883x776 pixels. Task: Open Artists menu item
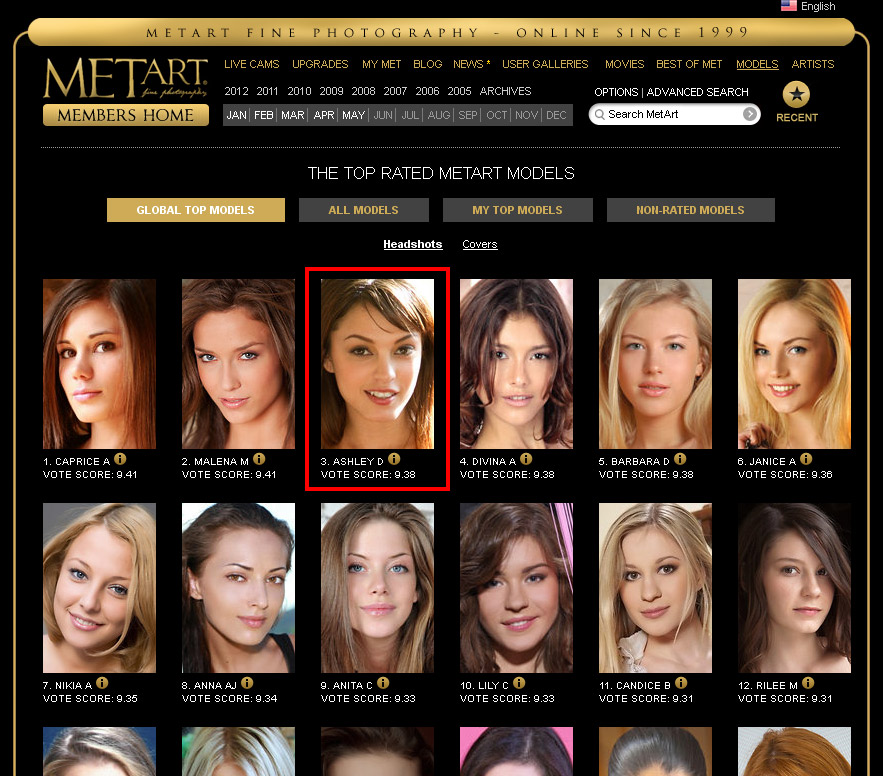point(813,64)
